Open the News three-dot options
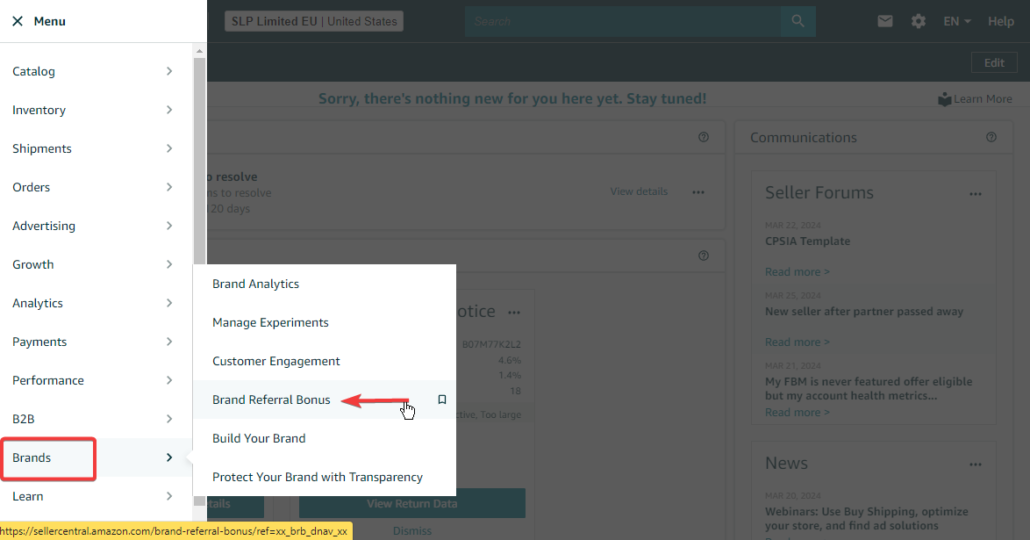The width and height of the screenshot is (1030, 540). point(975,464)
